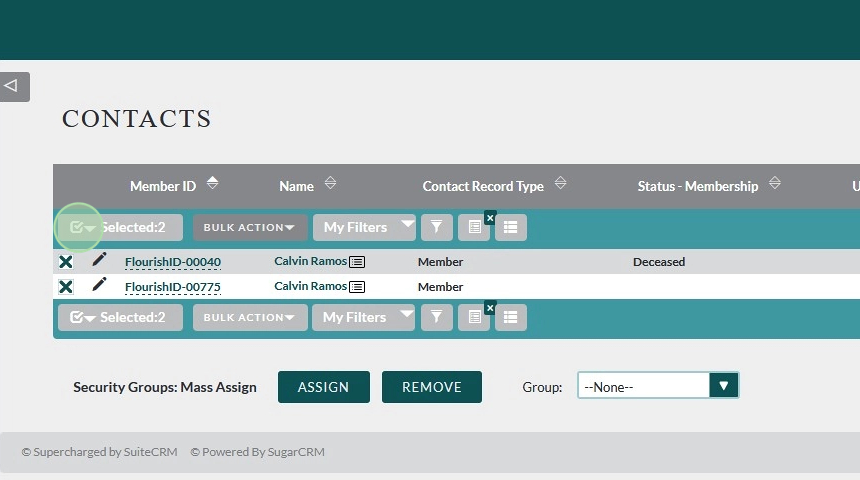The width and height of the screenshot is (860, 480).
Task: Click the filter funnel icon in top toolbar
Action: click(436, 228)
